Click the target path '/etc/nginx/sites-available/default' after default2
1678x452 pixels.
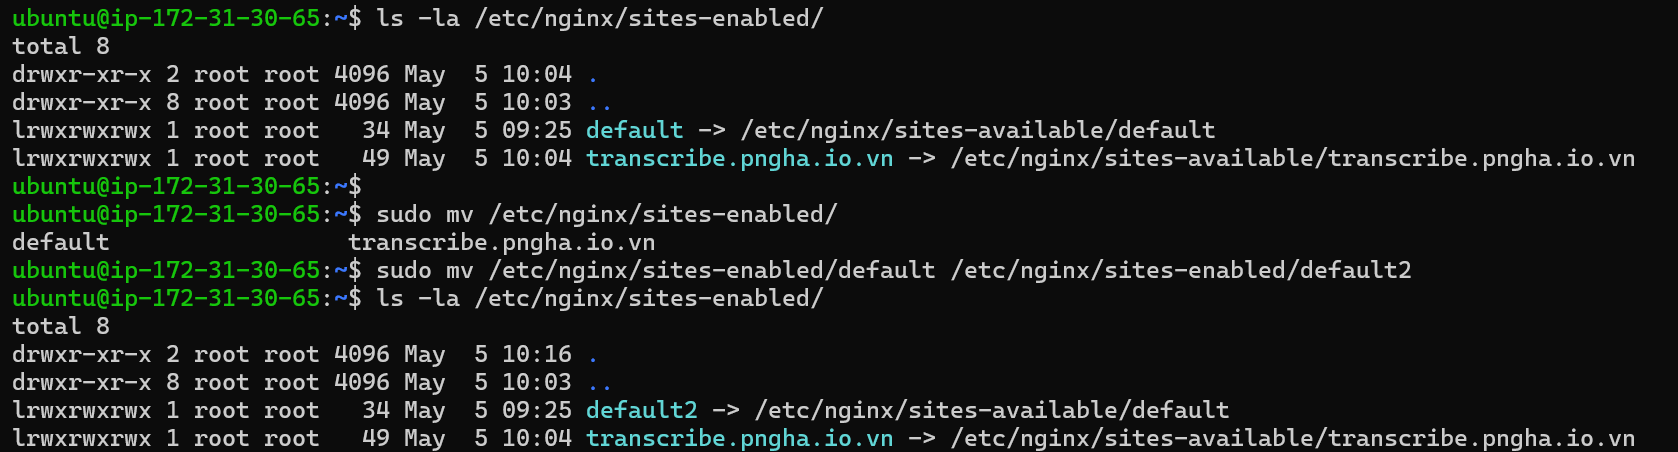[x=991, y=410]
